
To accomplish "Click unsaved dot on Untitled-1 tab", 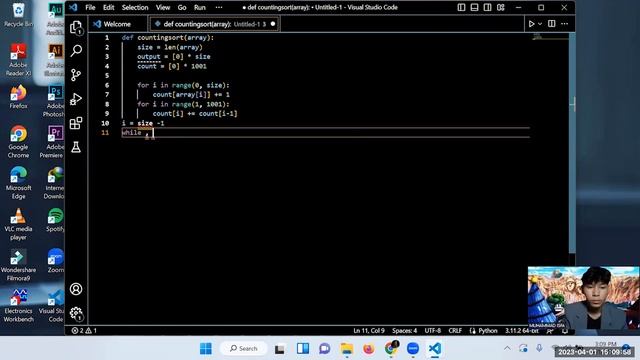I will (273, 24).
